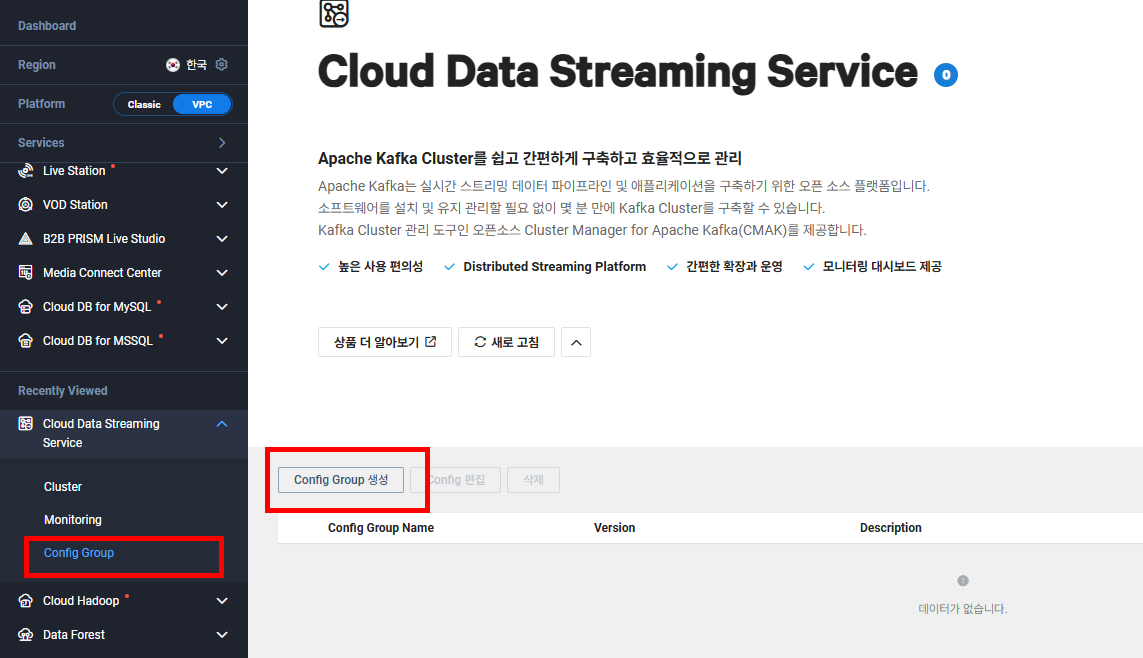Click the 높은 사용 편의성 feature text

381,267
